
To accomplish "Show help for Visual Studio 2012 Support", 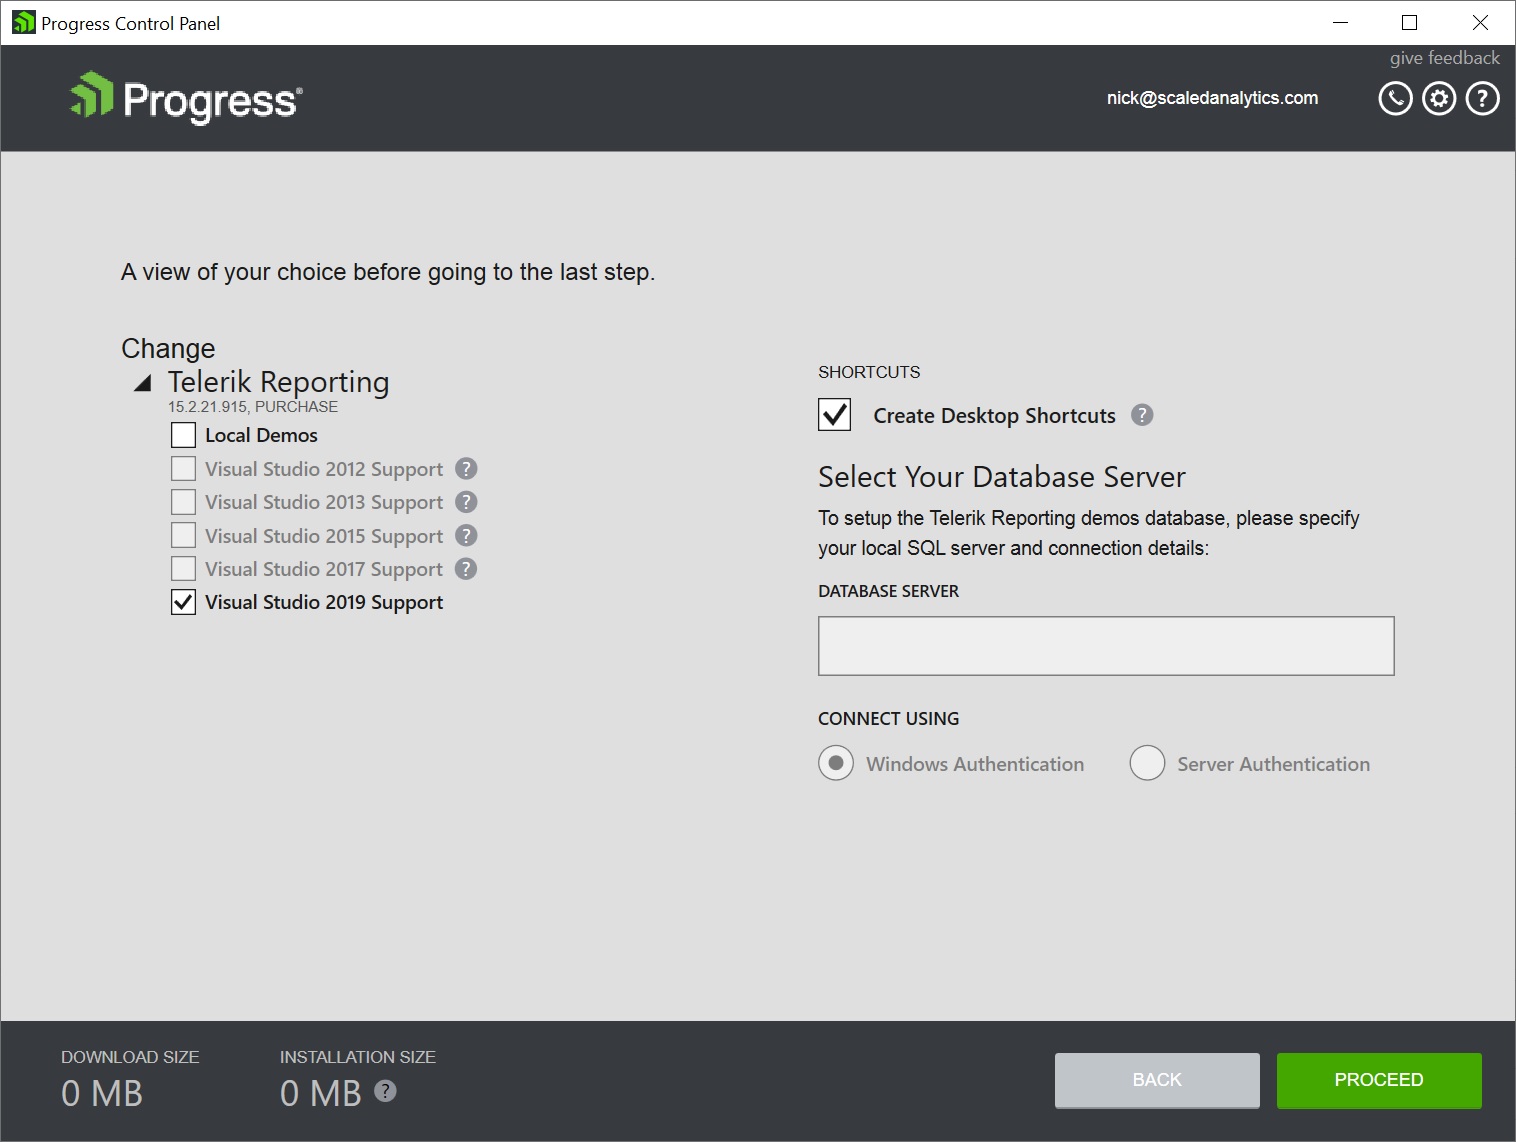I will click(x=466, y=468).
